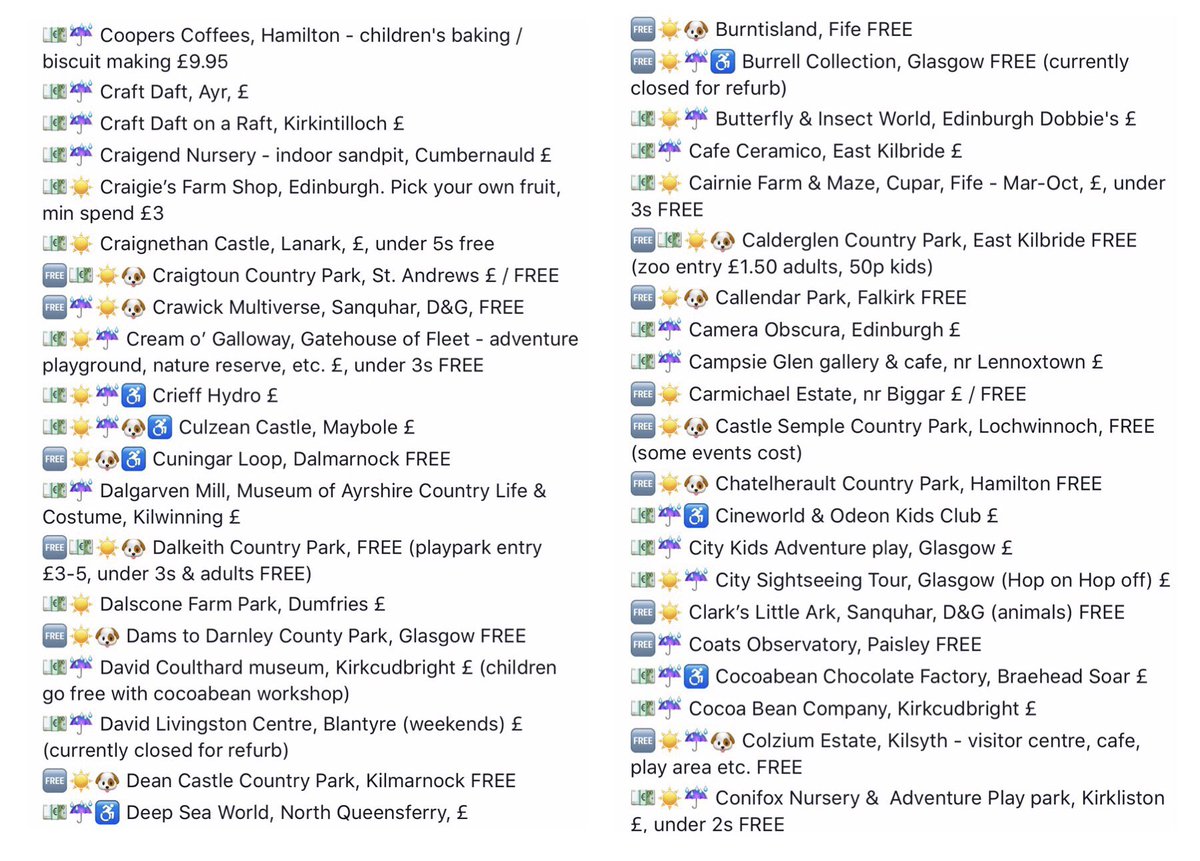Image resolution: width=1200 pixels, height=861 pixels.
Task: Click 'Cineworld & Odeon Kids Club £'
Action: (857, 517)
